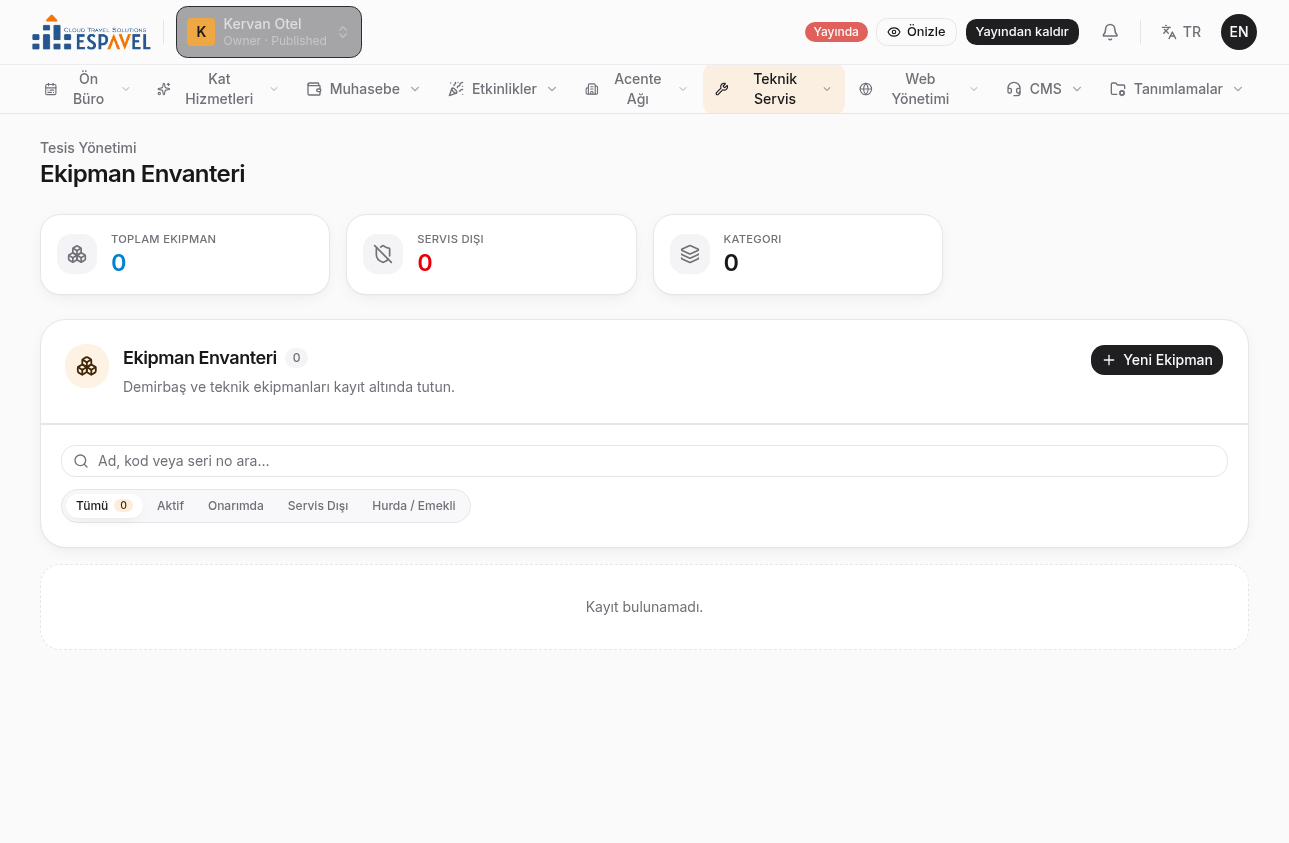Click the Tanımlamalar folder icon
The image size is (1289, 843).
[1118, 89]
